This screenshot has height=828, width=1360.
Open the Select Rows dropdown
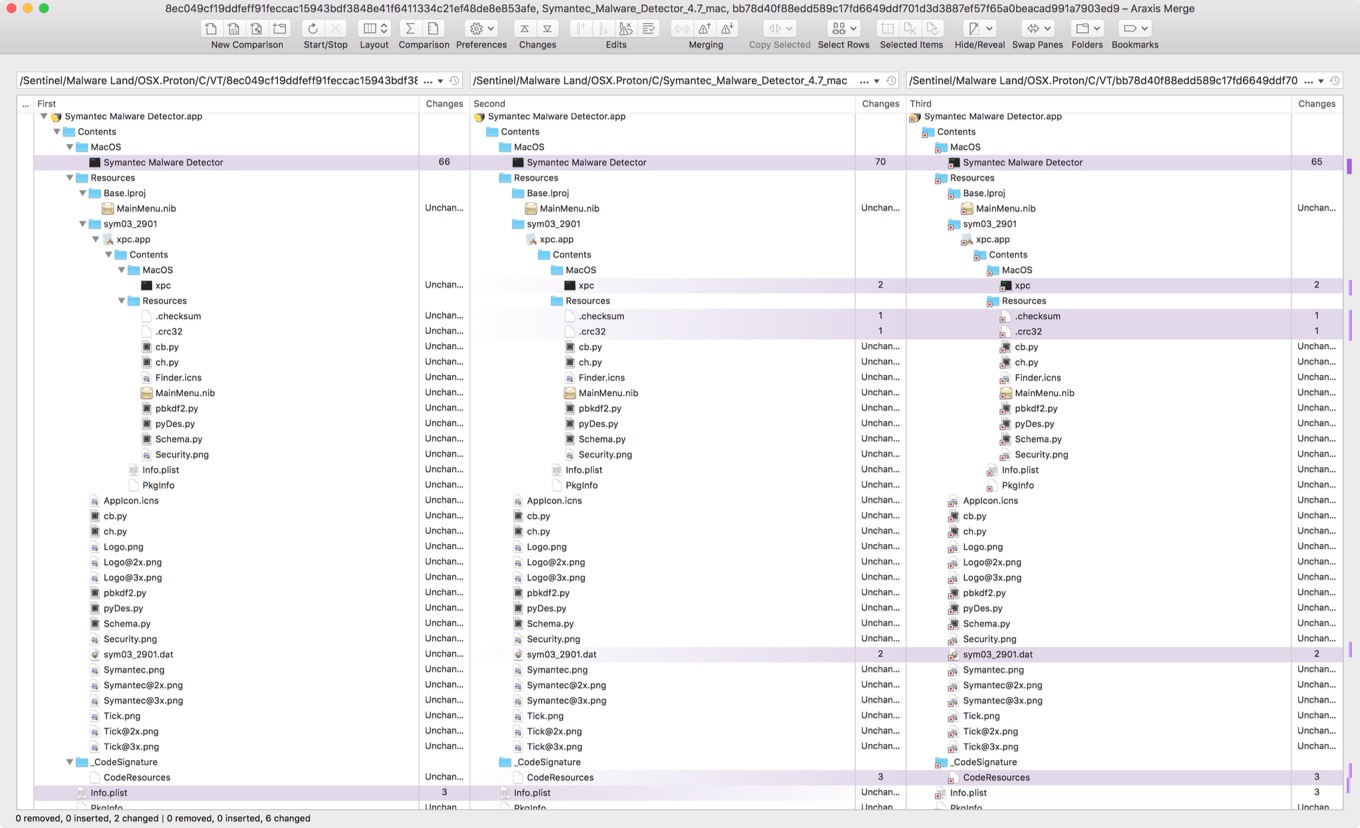[x=844, y=29]
